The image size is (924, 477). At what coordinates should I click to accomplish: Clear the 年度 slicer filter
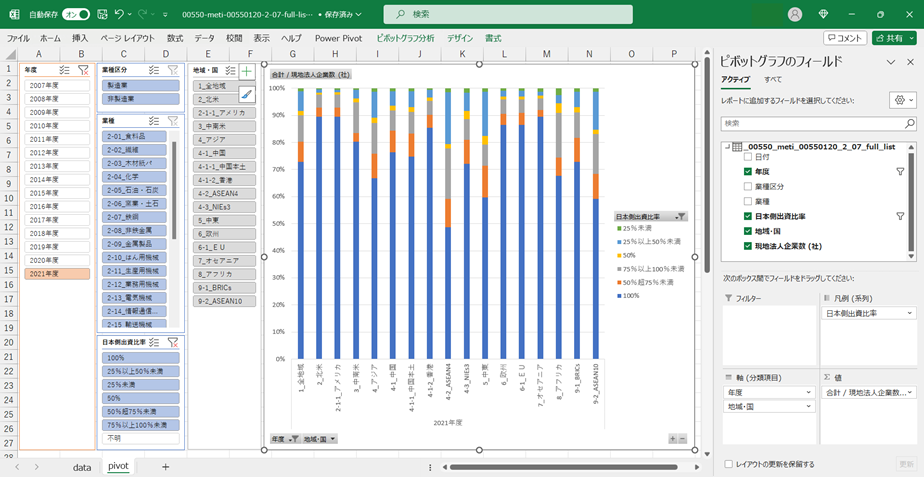[84, 70]
